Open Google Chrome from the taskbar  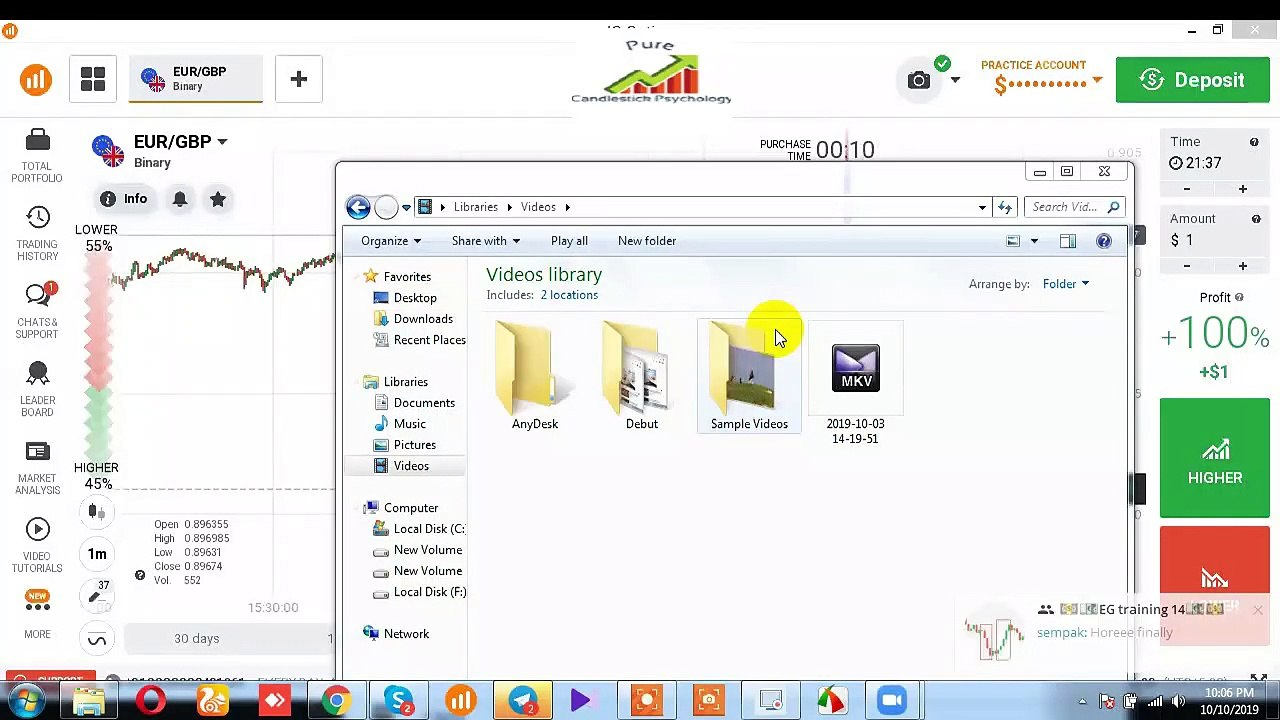(x=337, y=701)
